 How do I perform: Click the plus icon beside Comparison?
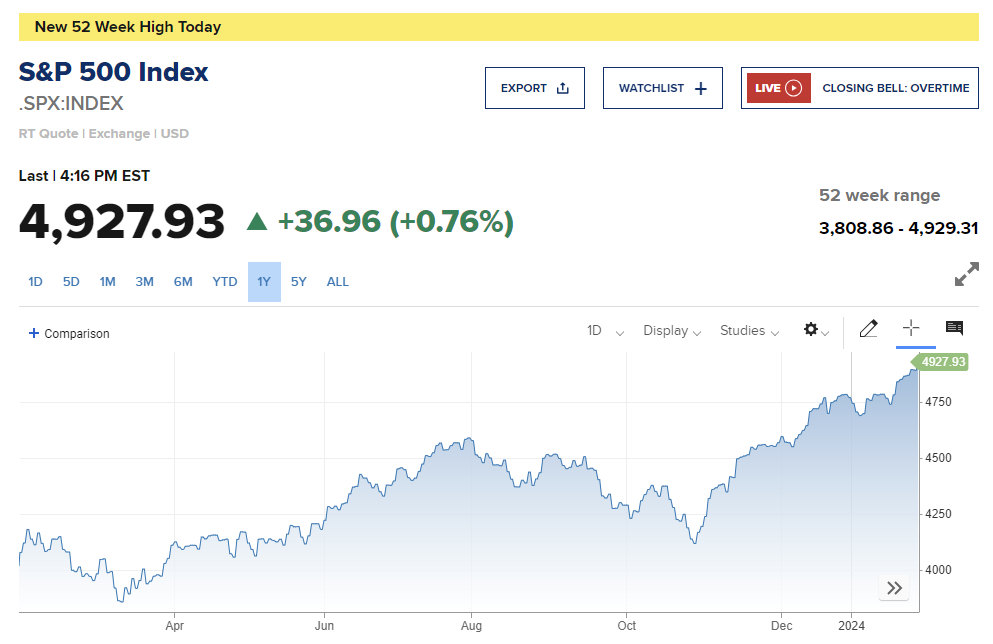coord(34,333)
